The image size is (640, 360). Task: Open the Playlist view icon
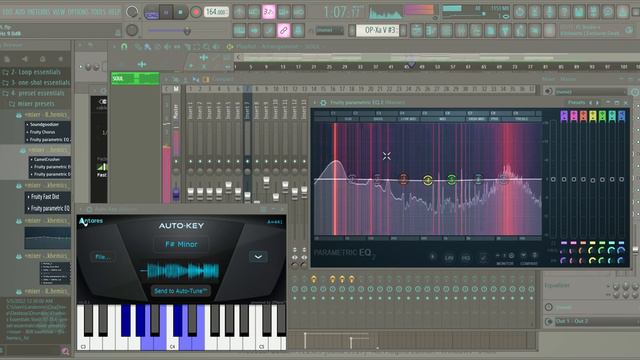coord(416,30)
